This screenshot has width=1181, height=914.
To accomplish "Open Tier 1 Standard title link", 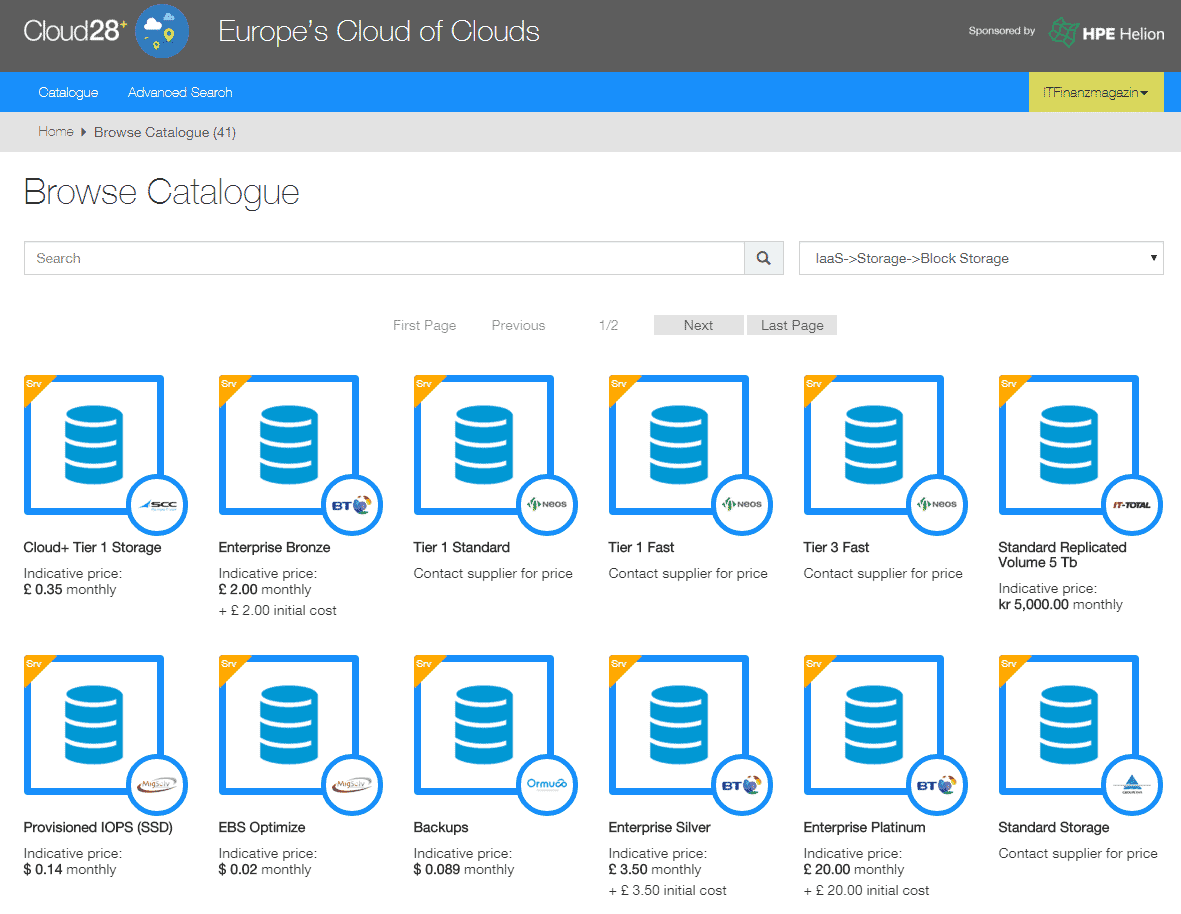I will click(x=462, y=547).
